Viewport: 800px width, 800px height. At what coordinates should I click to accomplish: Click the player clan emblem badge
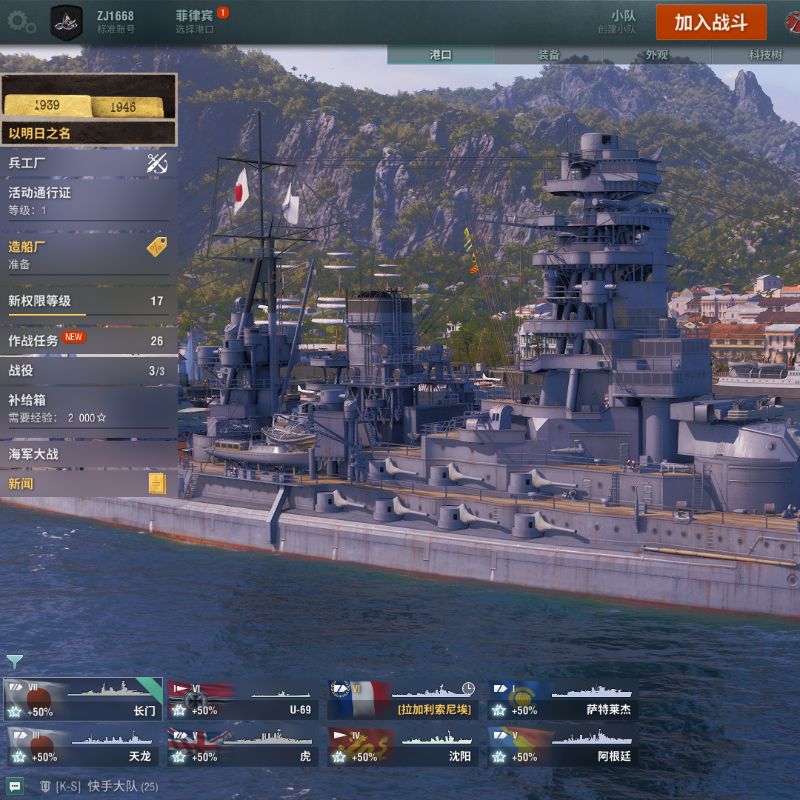pos(66,22)
